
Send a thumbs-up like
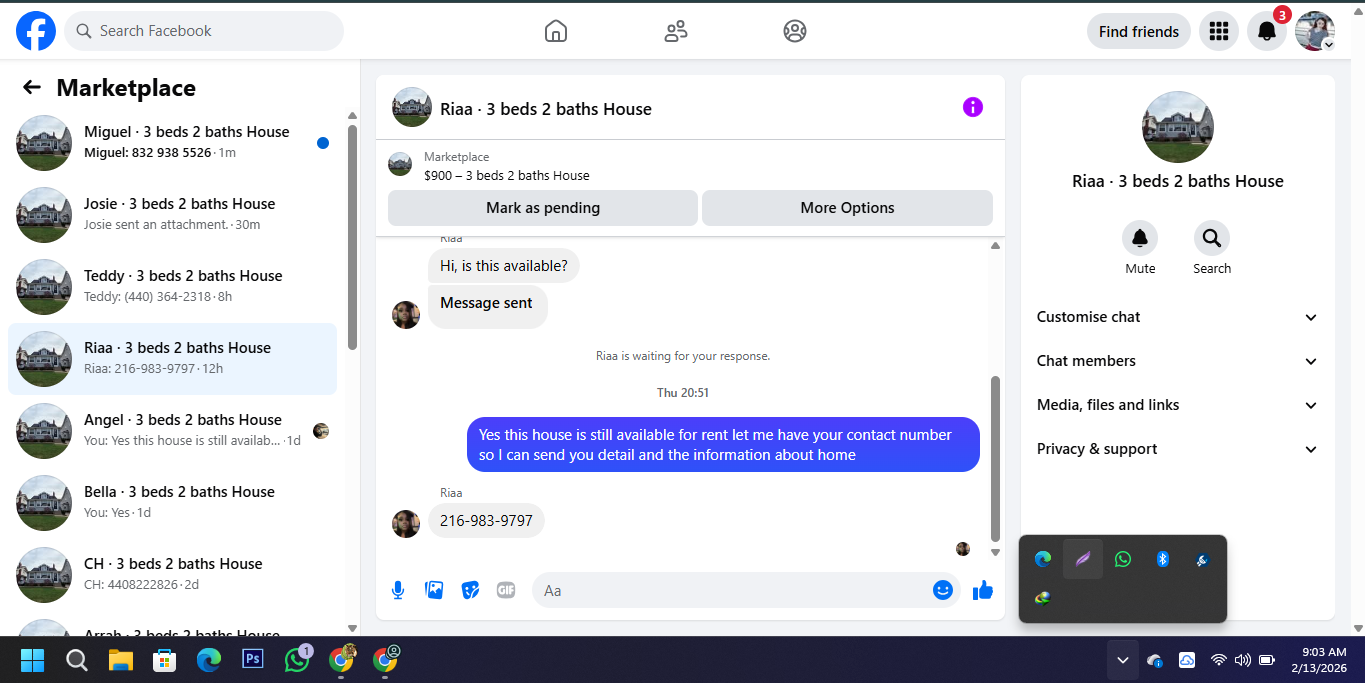tap(983, 590)
